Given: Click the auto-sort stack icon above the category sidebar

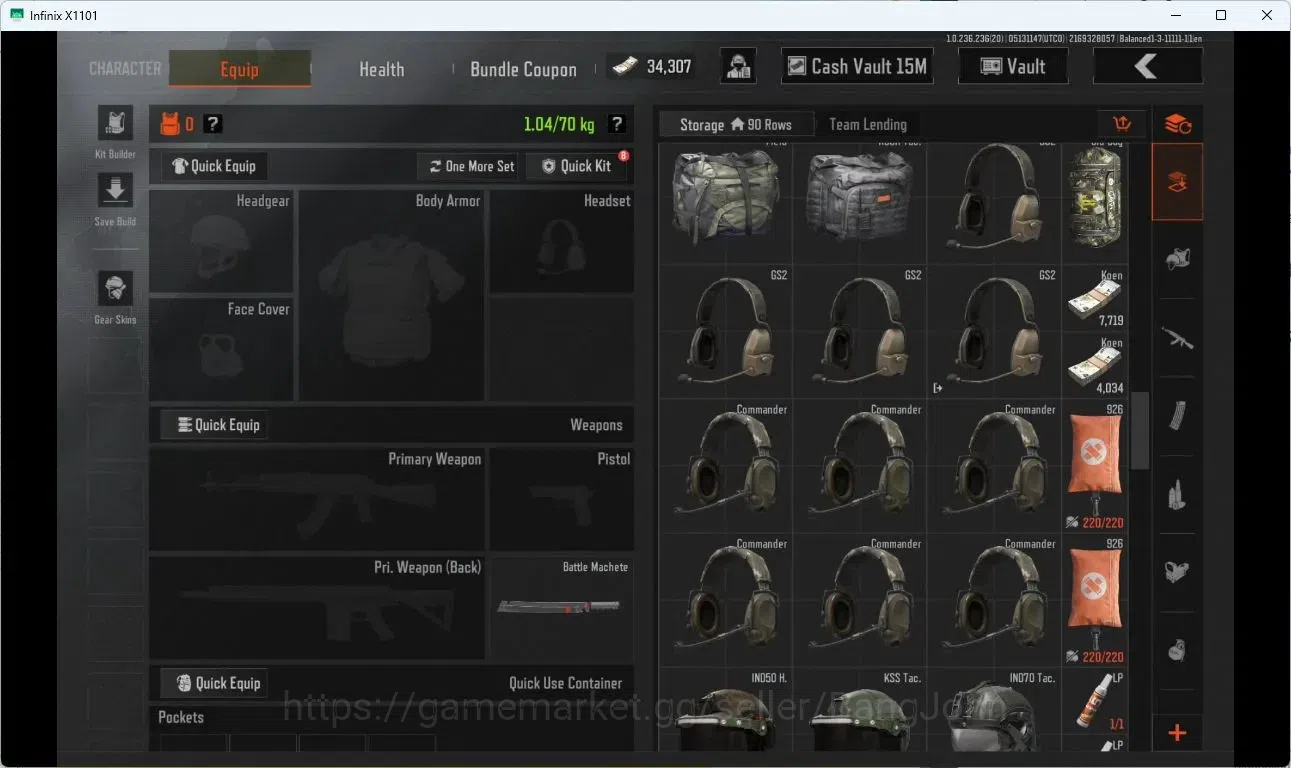Looking at the screenshot, I should pos(1177,124).
